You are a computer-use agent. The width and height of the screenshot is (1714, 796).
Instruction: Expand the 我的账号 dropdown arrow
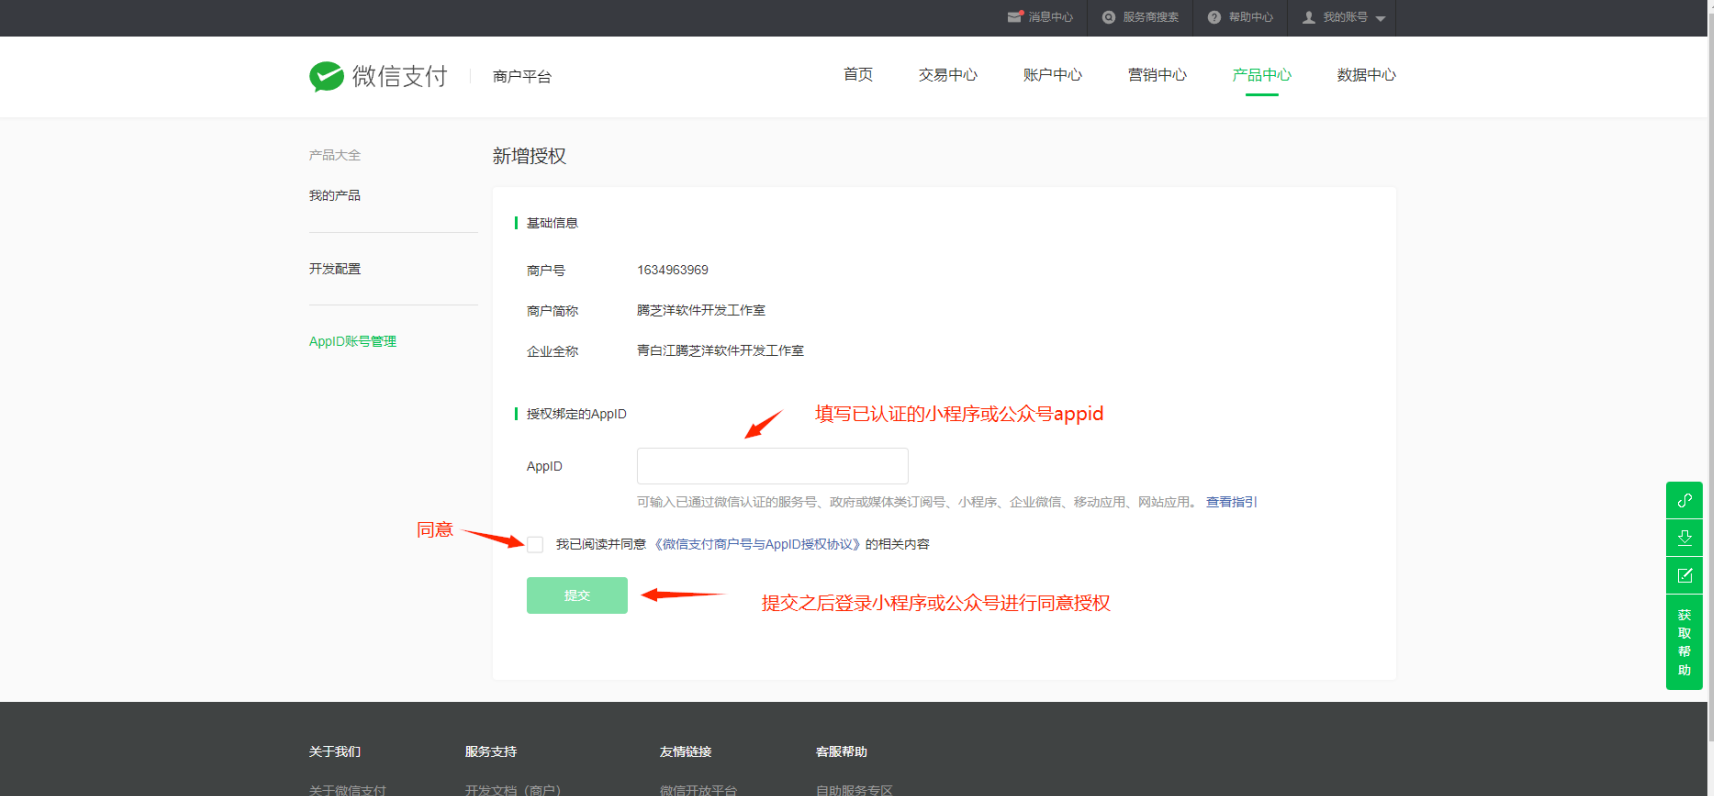(1381, 18)
